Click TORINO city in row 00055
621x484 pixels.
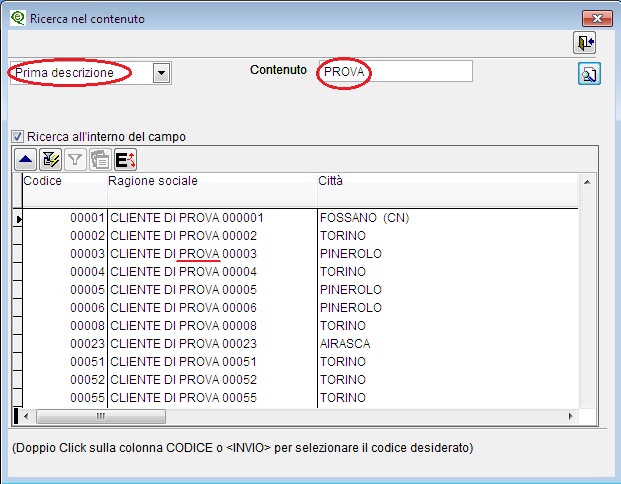click(448, 398)
